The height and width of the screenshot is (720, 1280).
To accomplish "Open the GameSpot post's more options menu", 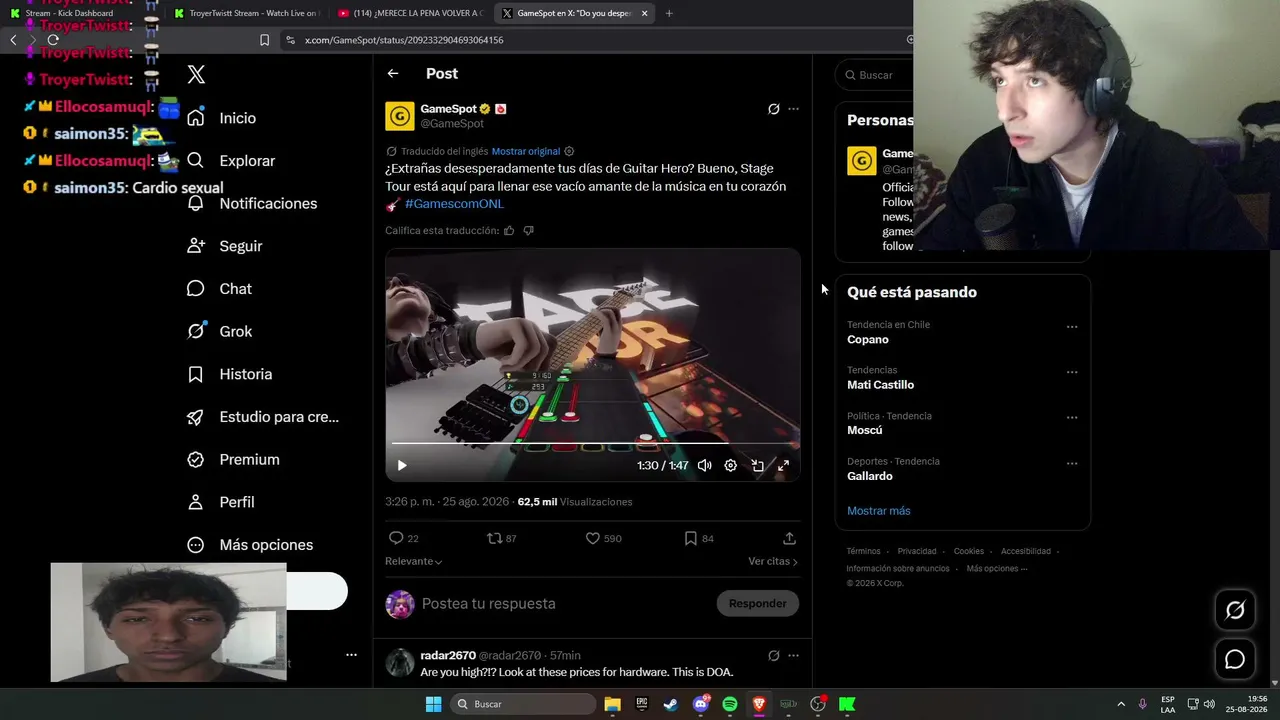I will click(x=793, y=109).
